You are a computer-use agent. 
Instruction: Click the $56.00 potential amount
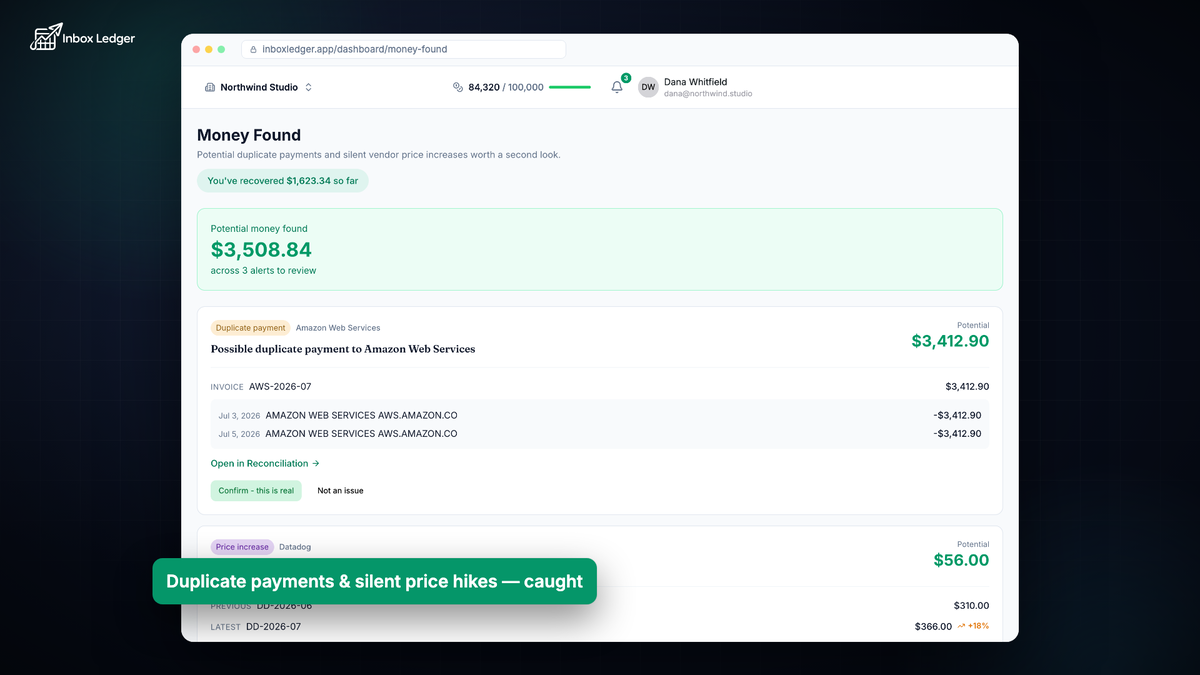point(962,560)
